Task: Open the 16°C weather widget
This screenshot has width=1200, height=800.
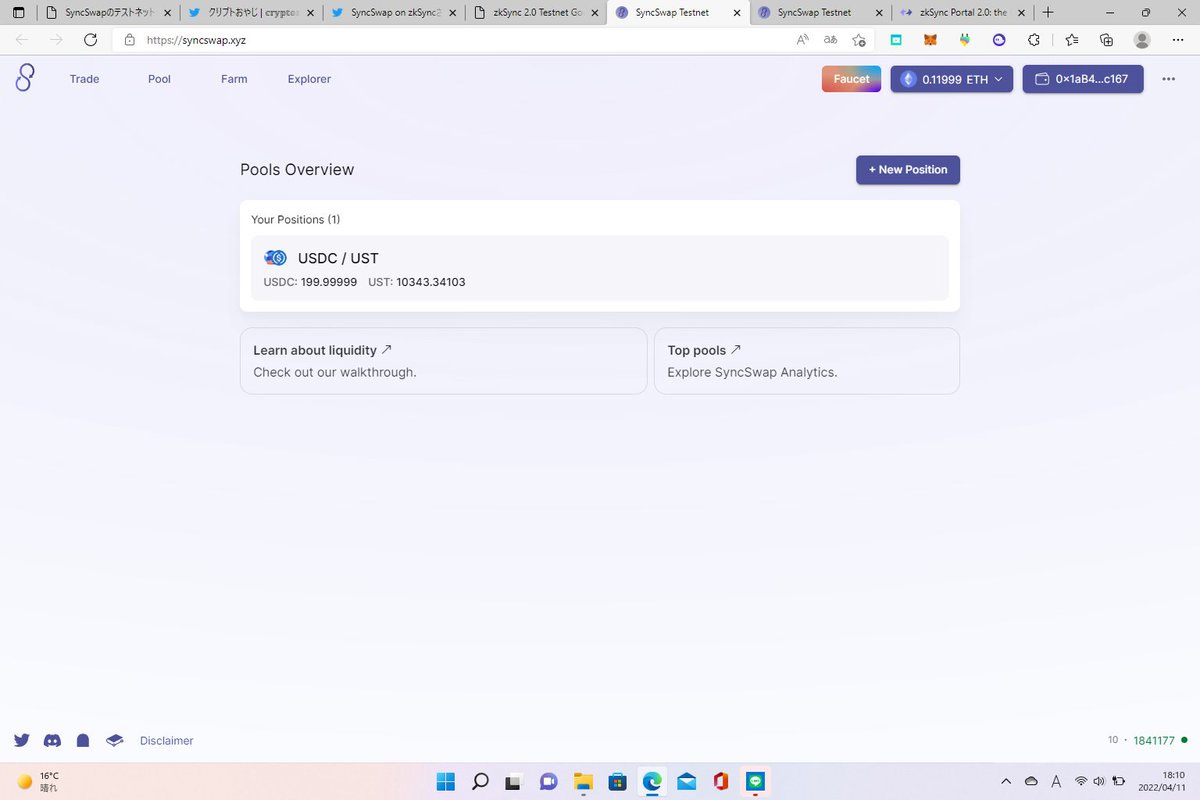Action: [38, 781]
